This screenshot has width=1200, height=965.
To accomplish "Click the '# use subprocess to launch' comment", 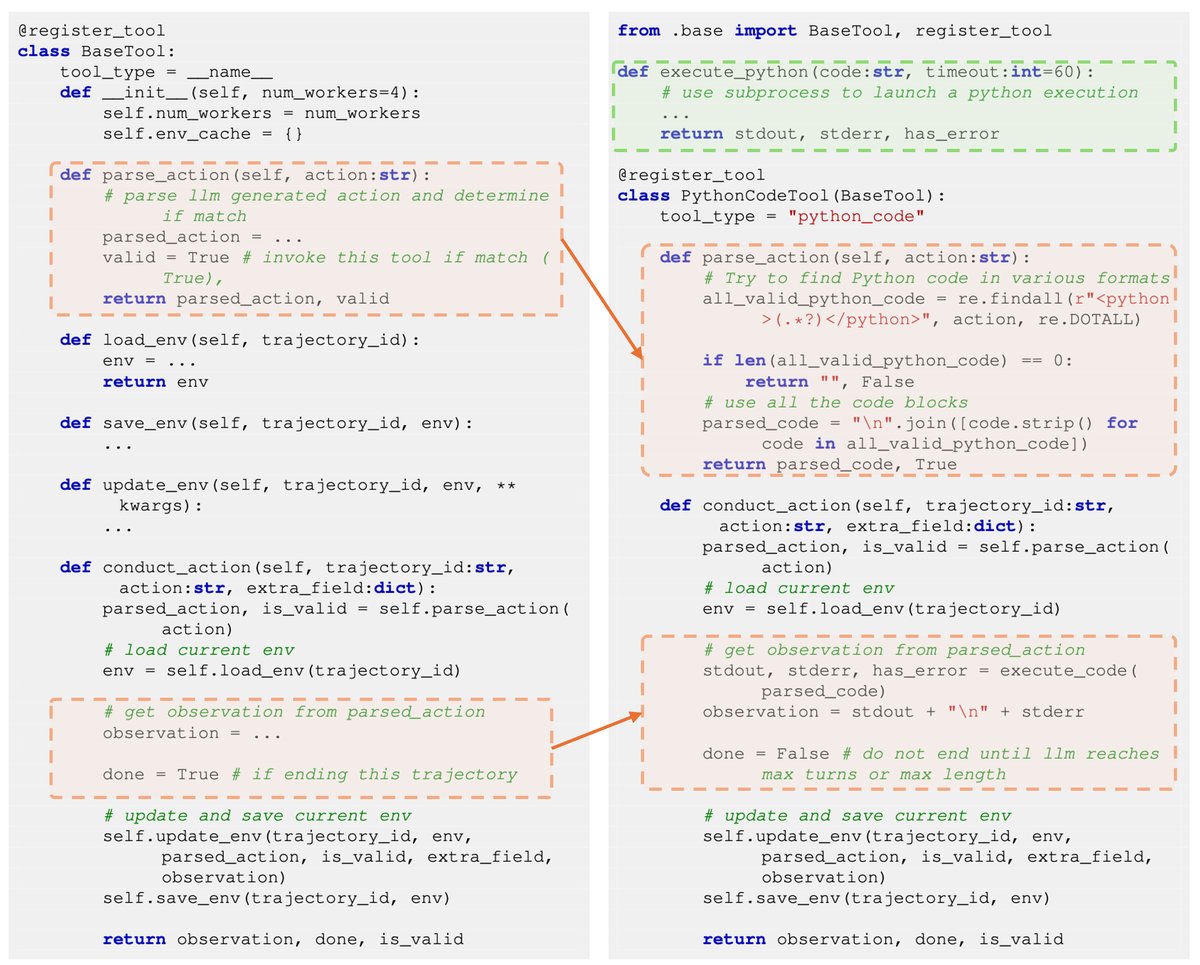I will pyautogui.click(x=900, y=93).
